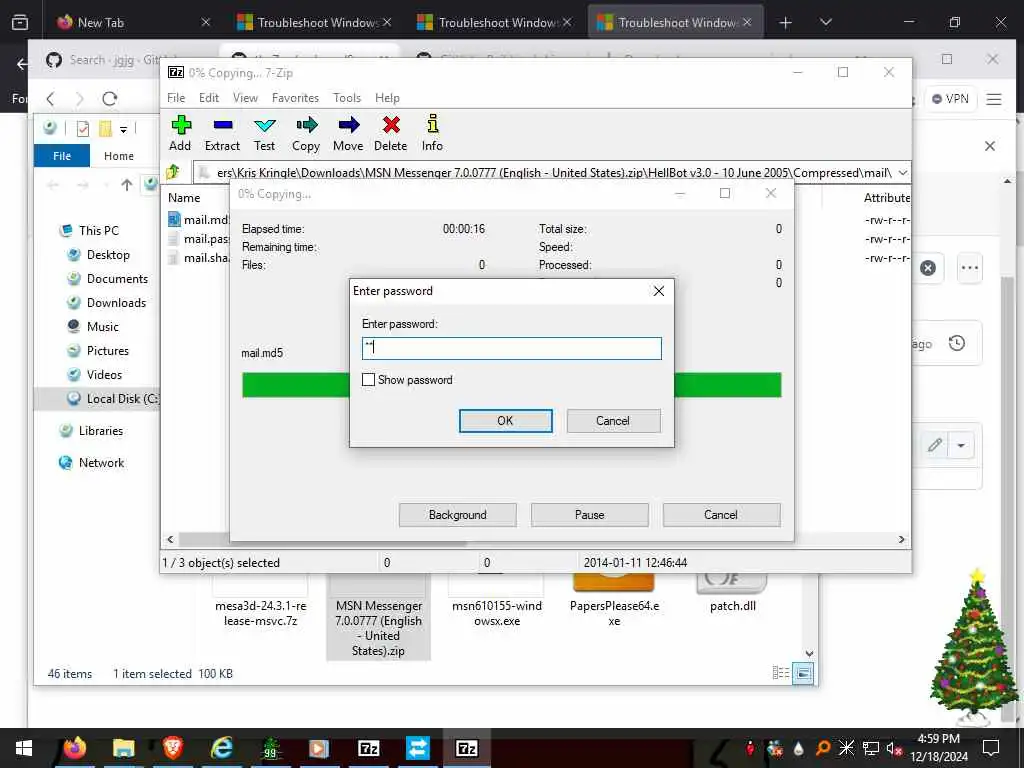Screen dimensions: 1024x768
Task: Open the 7-Zip Tools menu
Action: click(347, 98)
